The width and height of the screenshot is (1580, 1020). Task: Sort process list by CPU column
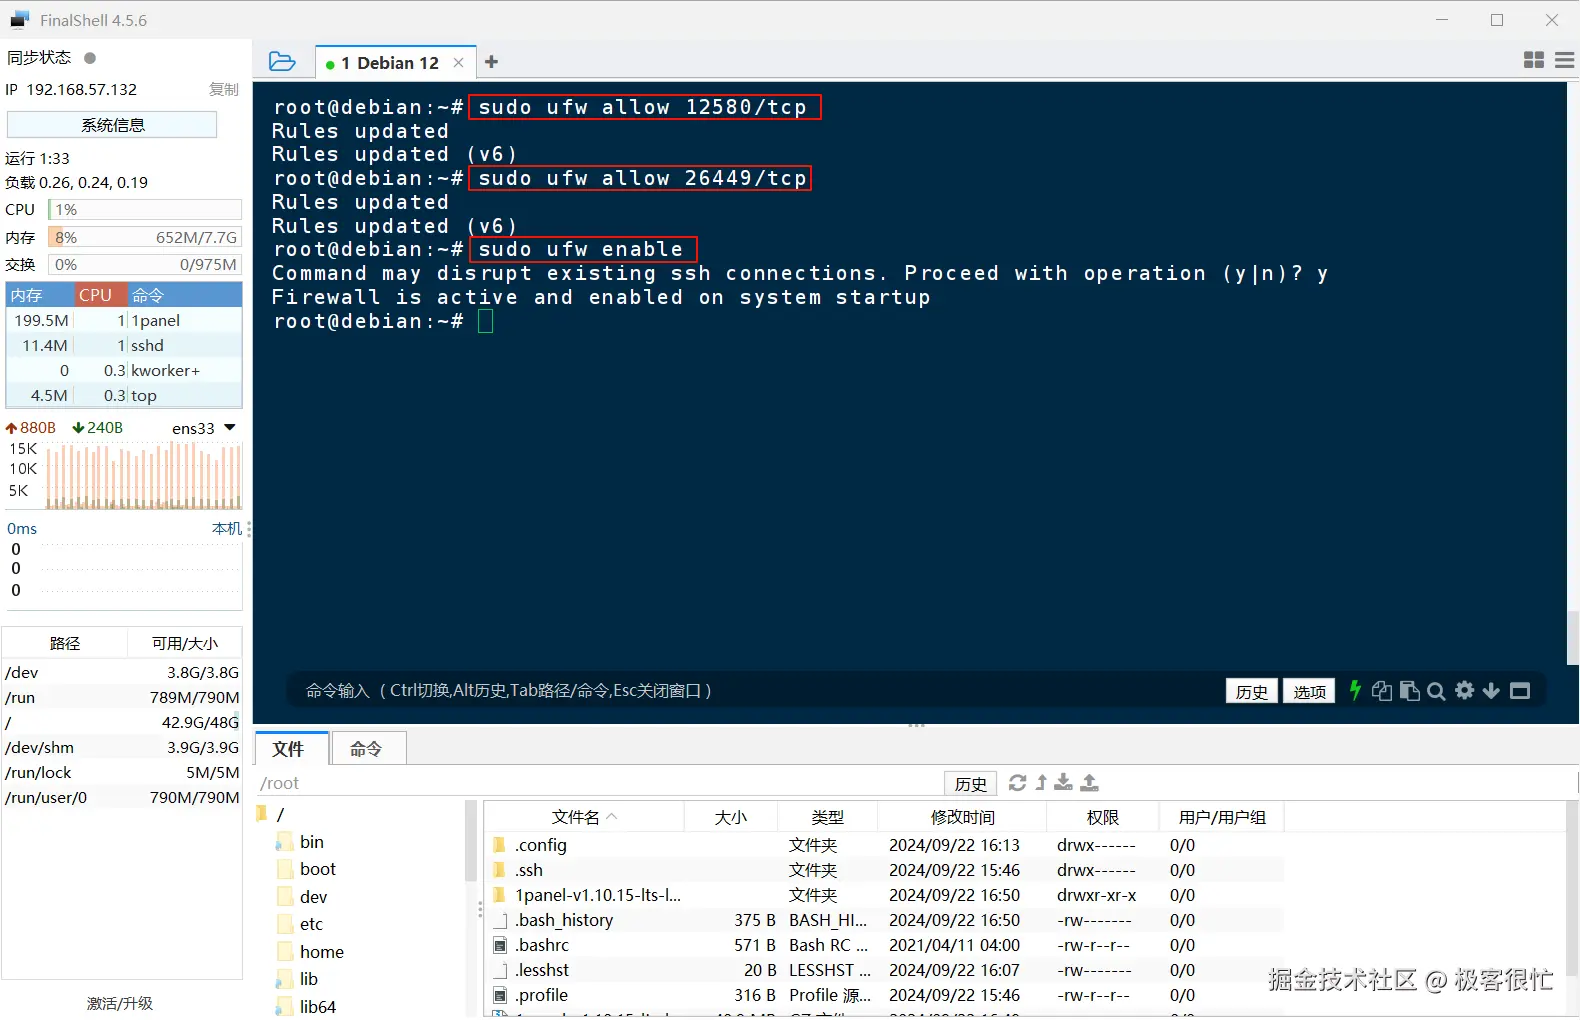point(101,295)
